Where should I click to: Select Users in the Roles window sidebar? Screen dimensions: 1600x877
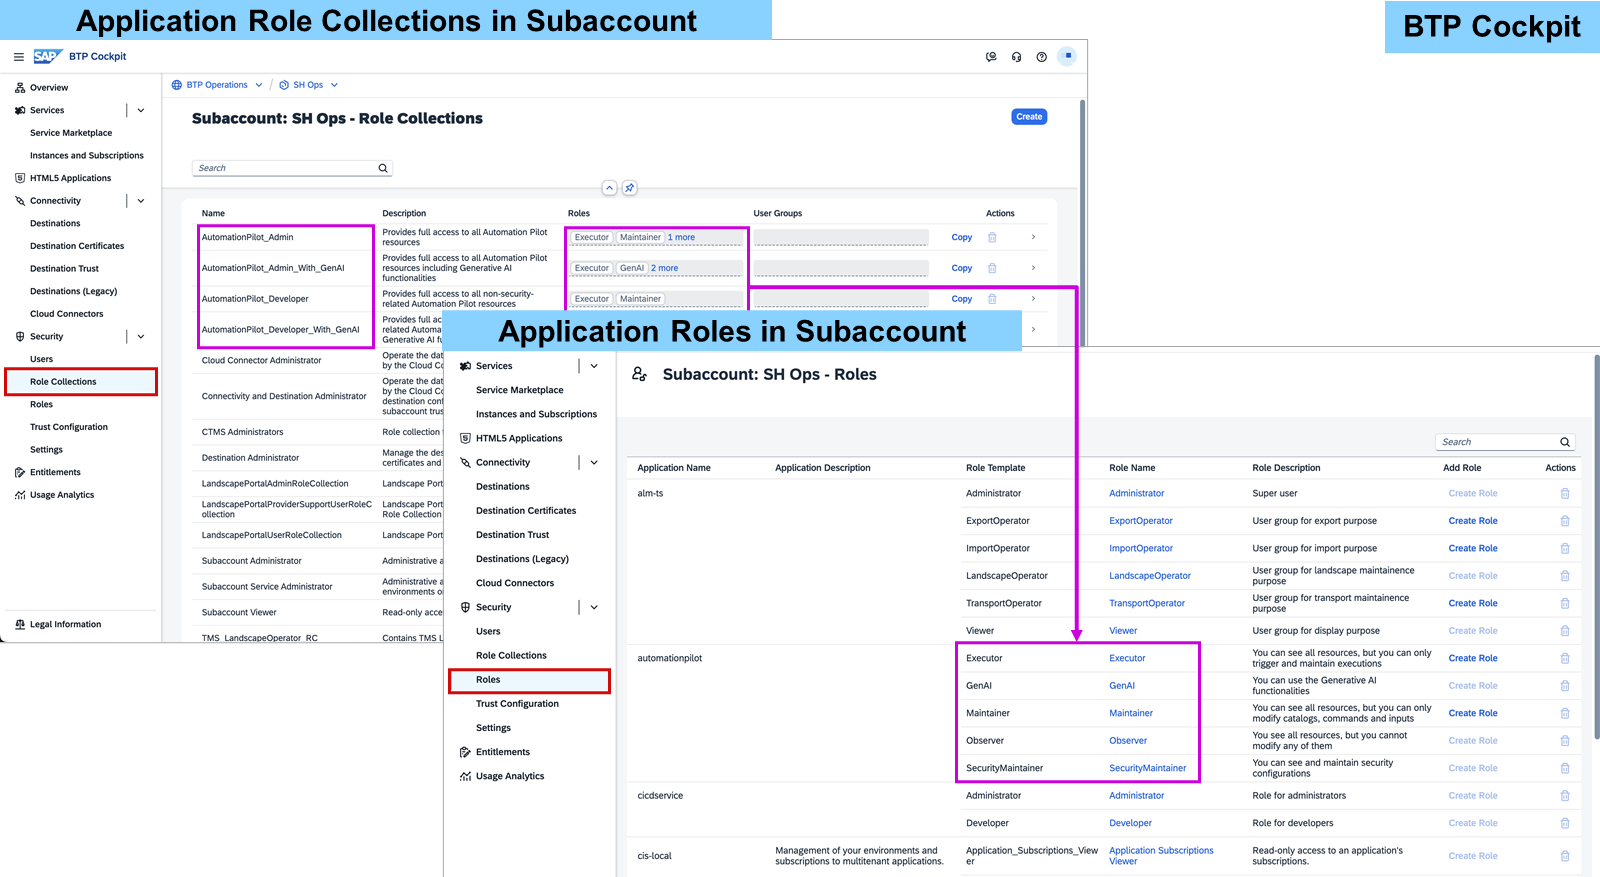tap(488, 632)
